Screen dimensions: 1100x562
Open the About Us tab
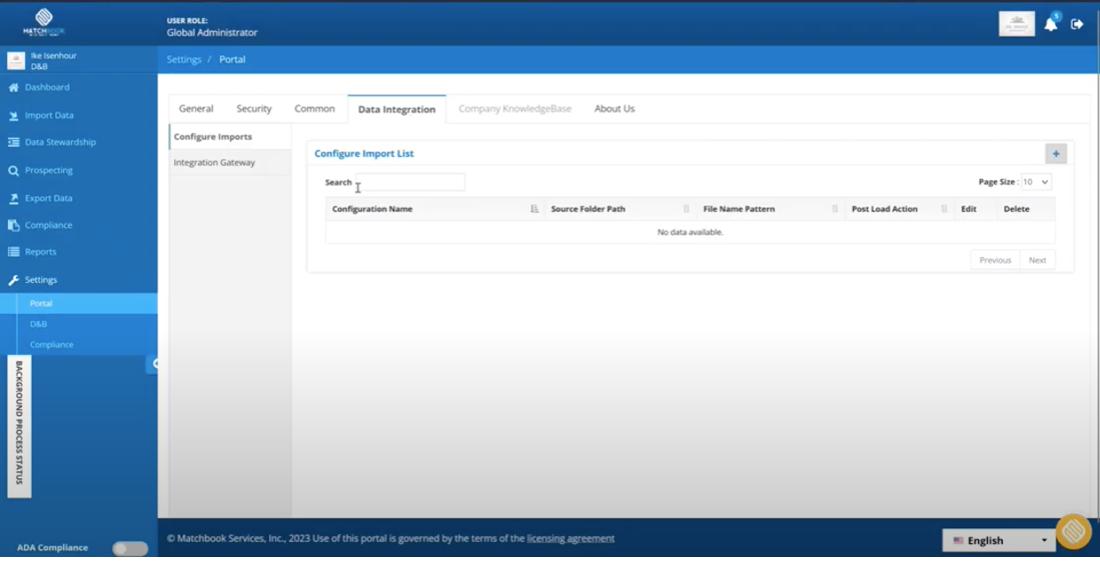(x=615, y=109)
